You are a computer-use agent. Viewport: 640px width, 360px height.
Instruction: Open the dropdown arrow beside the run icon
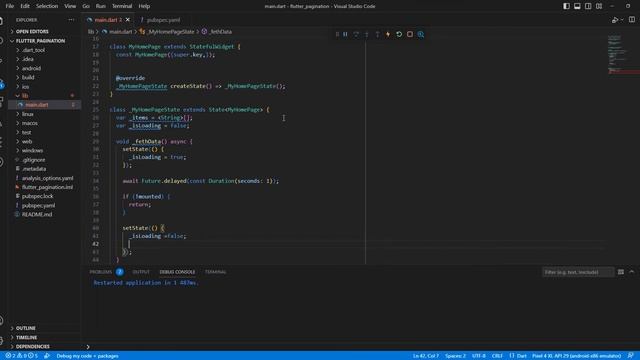point(622,20)
